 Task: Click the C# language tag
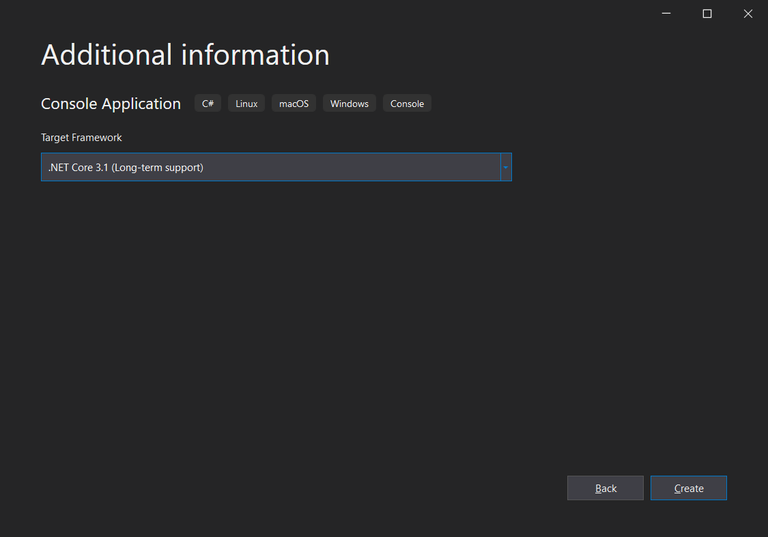208,103
